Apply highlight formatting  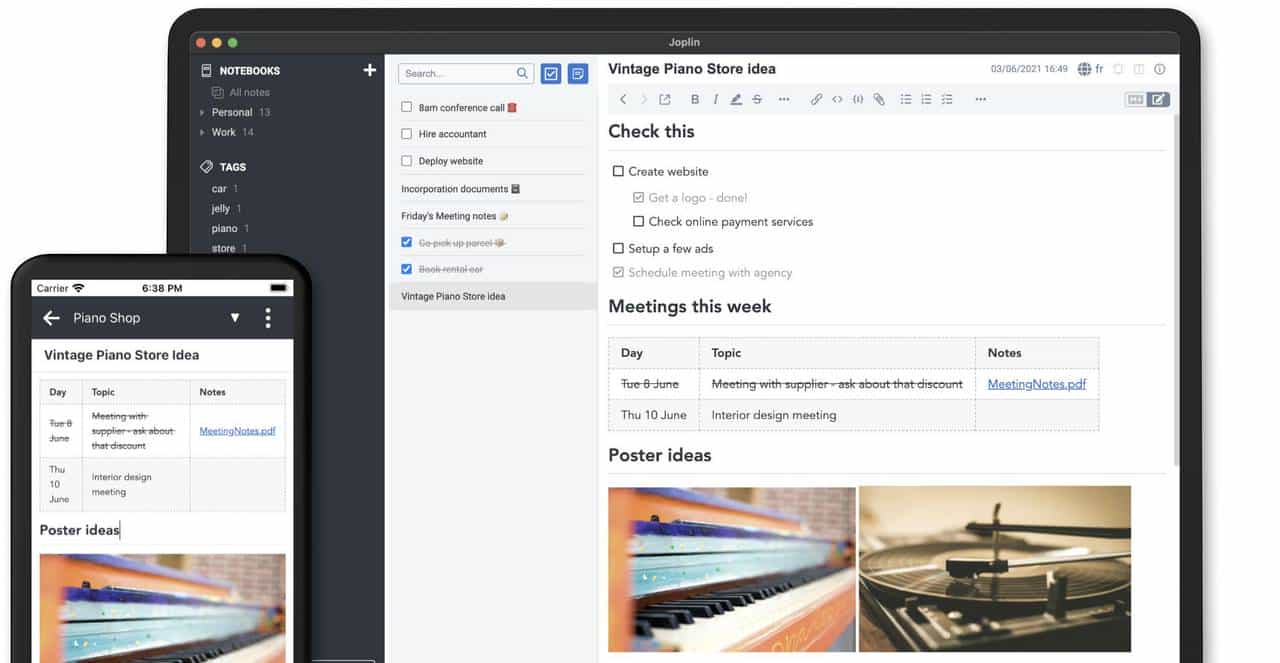(737, 99)
